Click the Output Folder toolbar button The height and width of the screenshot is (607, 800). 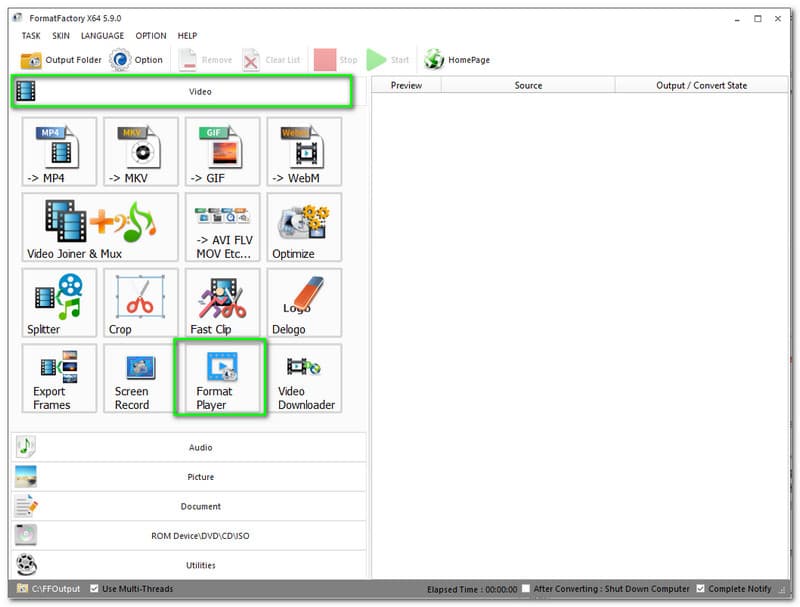[62, 60]
